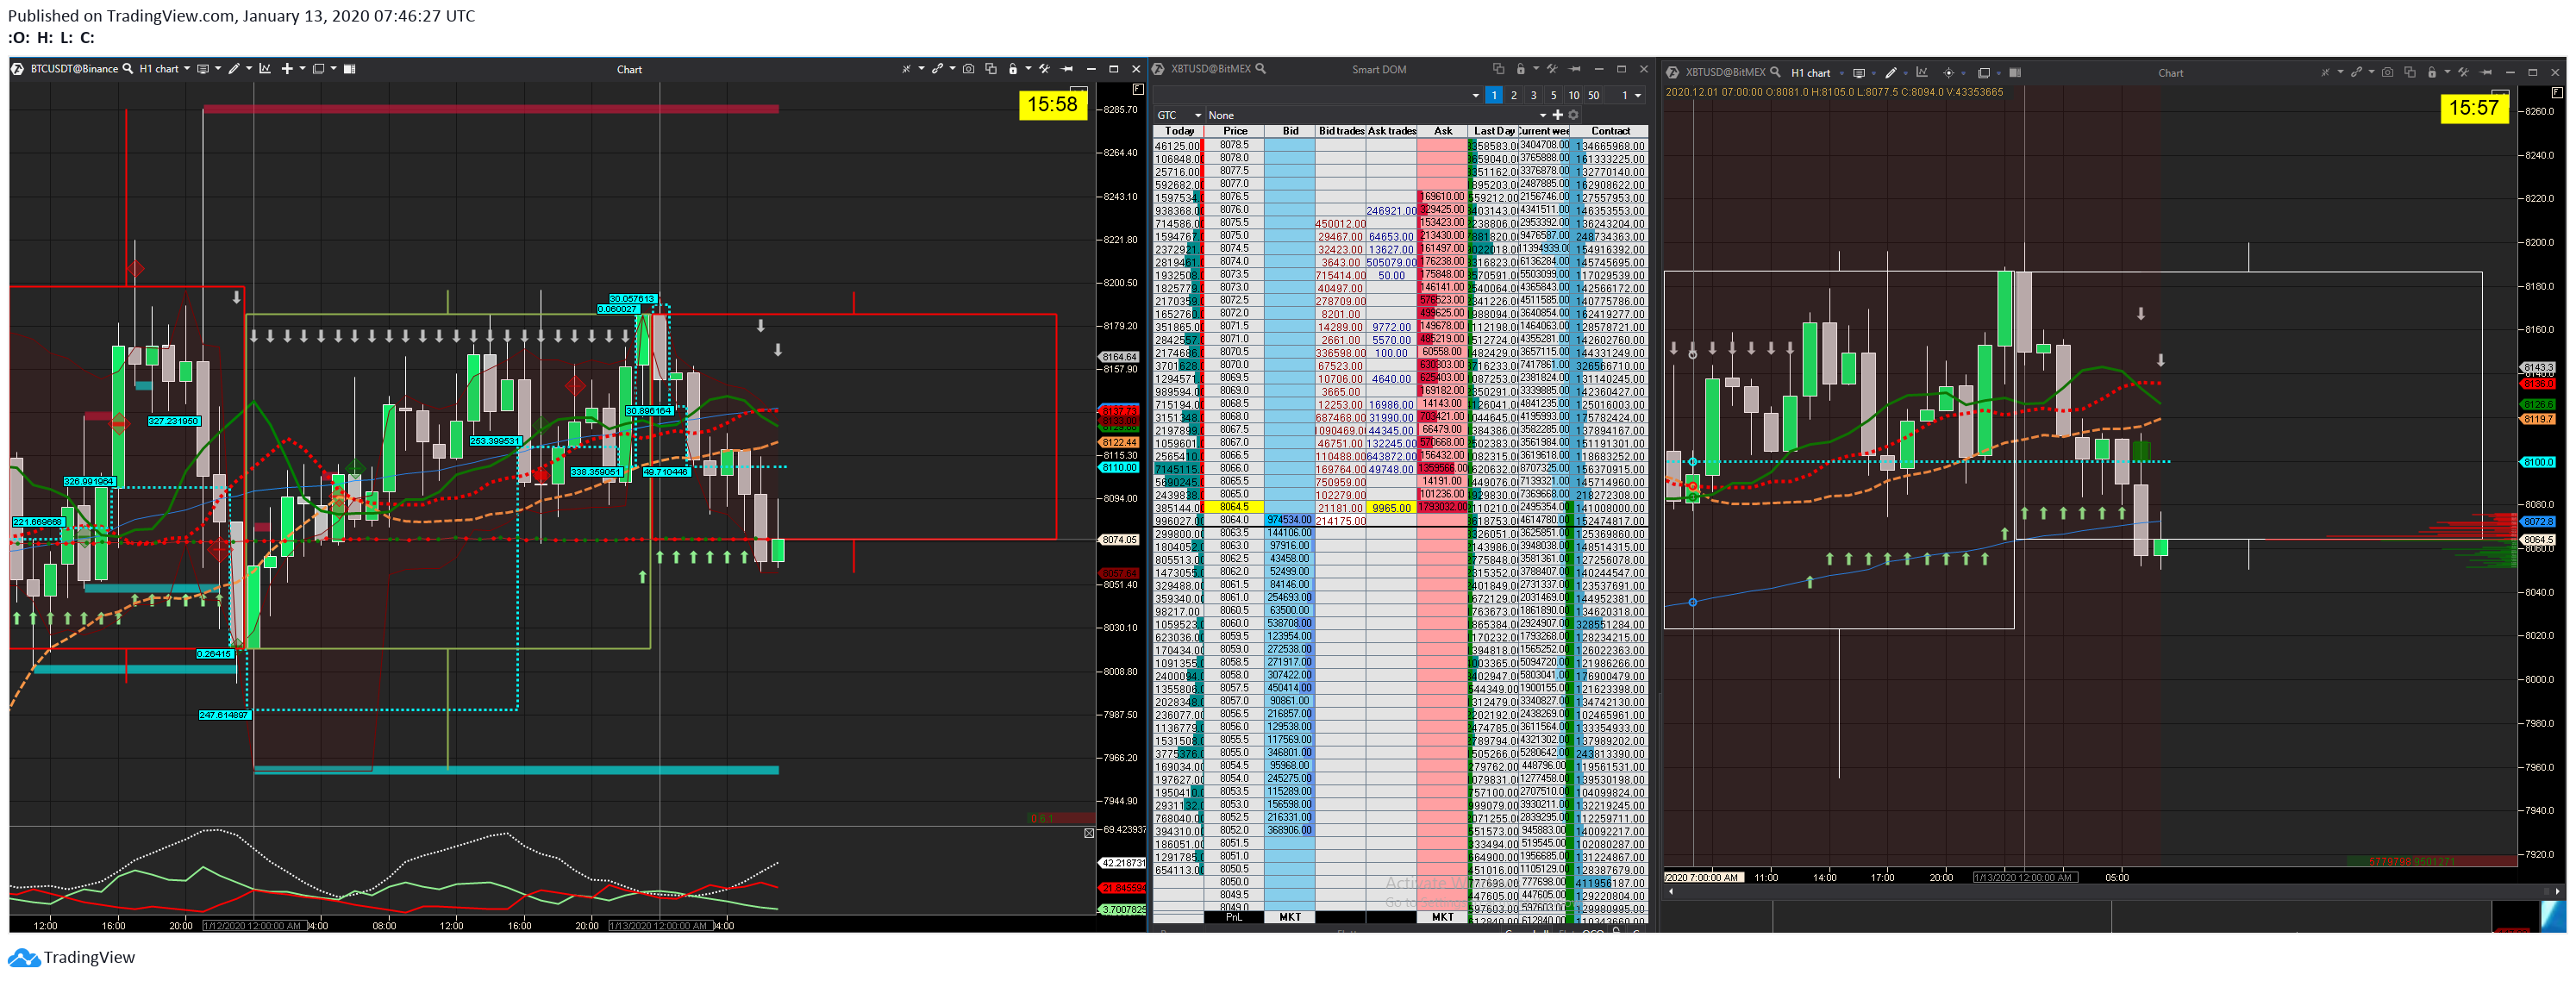The width and height of the screenshot is (2576, 981).
Task: Pin the XBTUSD chart window
Action: (2486, 72)
